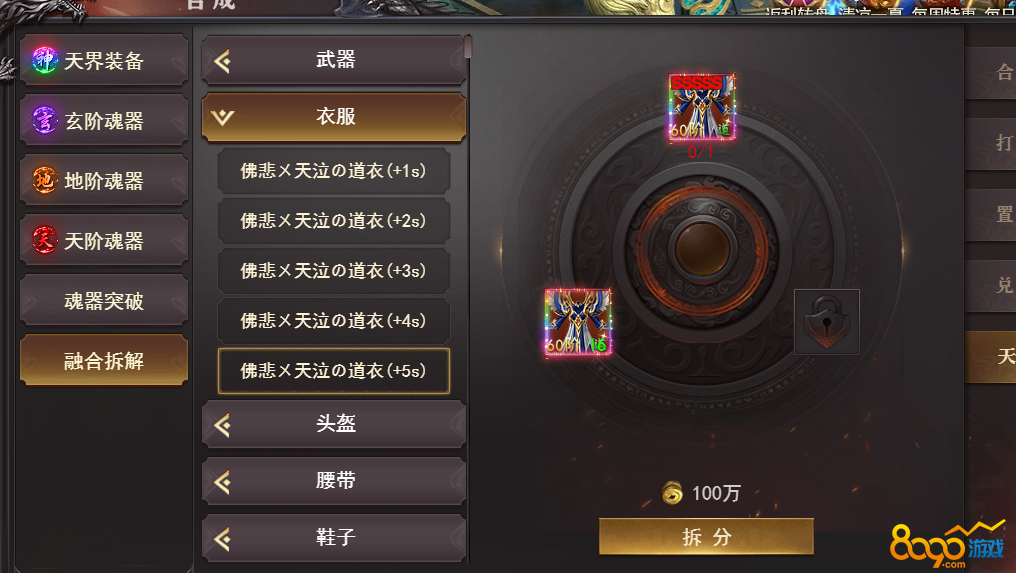The width and height of the screenshot is (1016, 573).
Task: Expand the 头盔 category
Action: click(x=334, y=424)
